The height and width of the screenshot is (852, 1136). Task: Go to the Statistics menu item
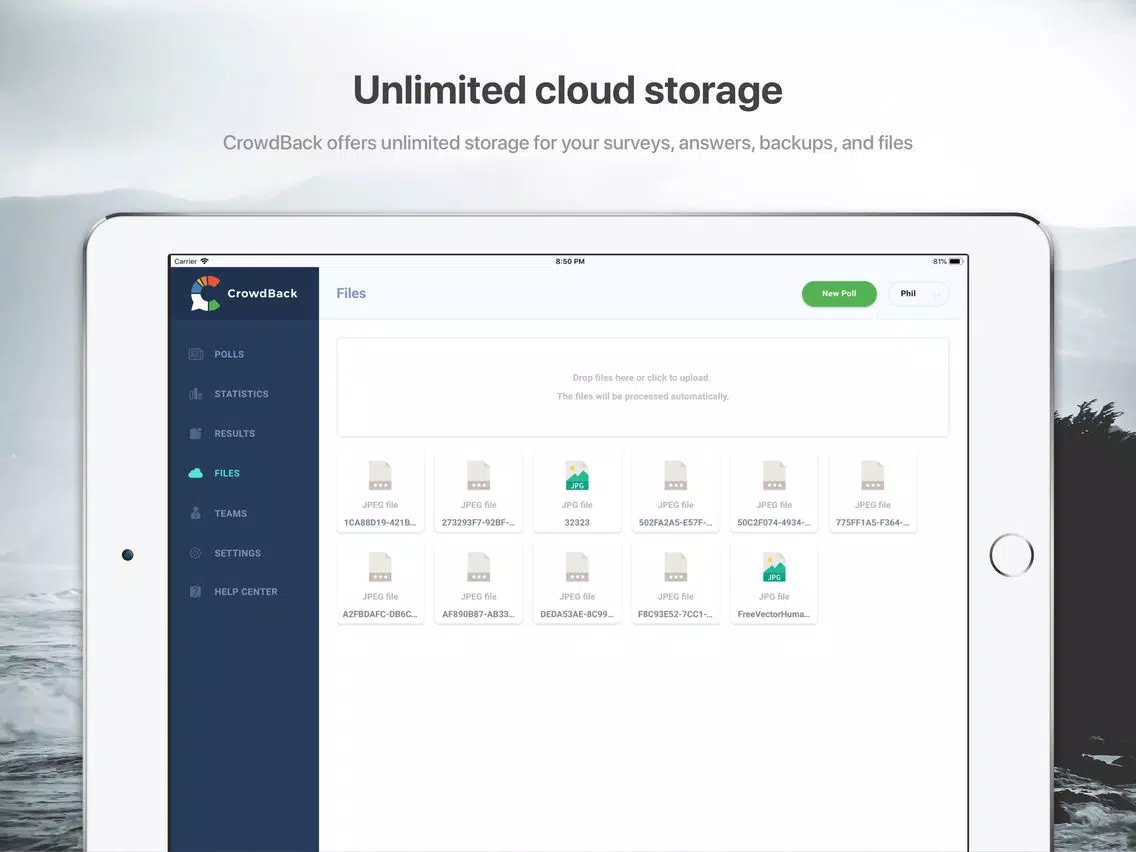point(241,394)
